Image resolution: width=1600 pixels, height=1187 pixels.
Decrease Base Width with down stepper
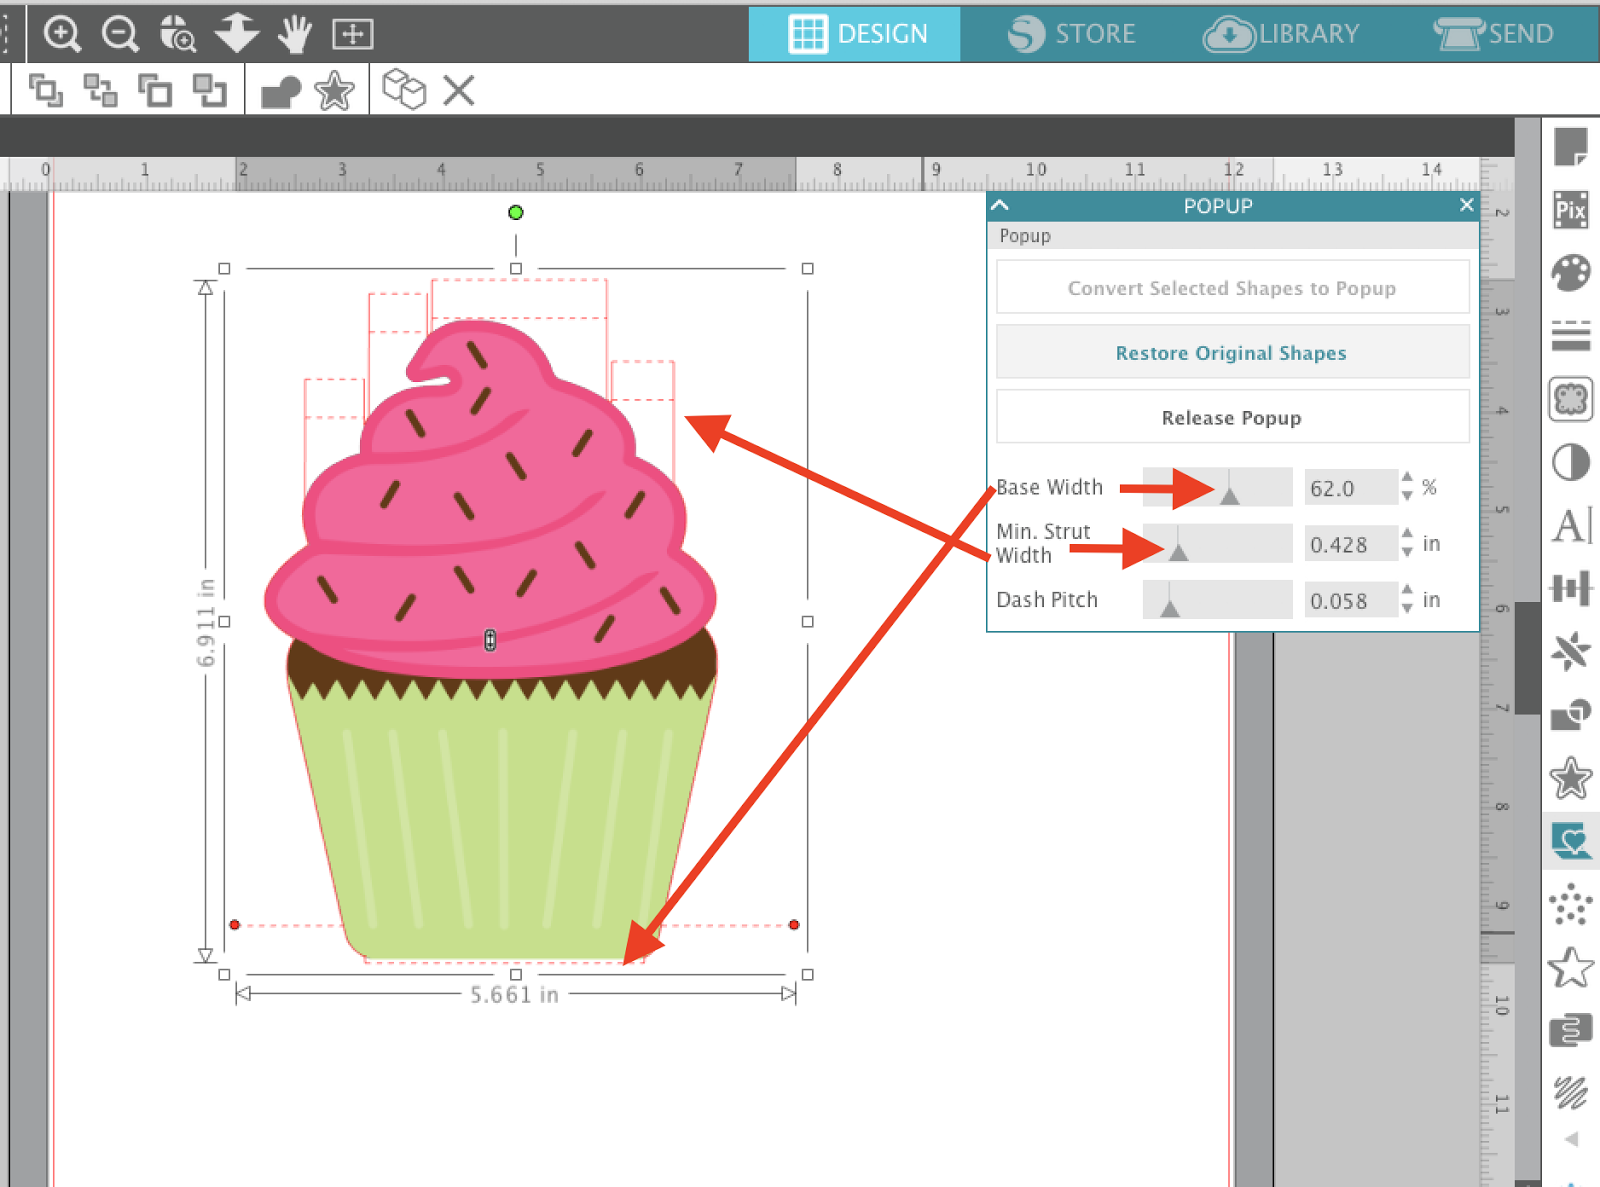point(1407,495)
